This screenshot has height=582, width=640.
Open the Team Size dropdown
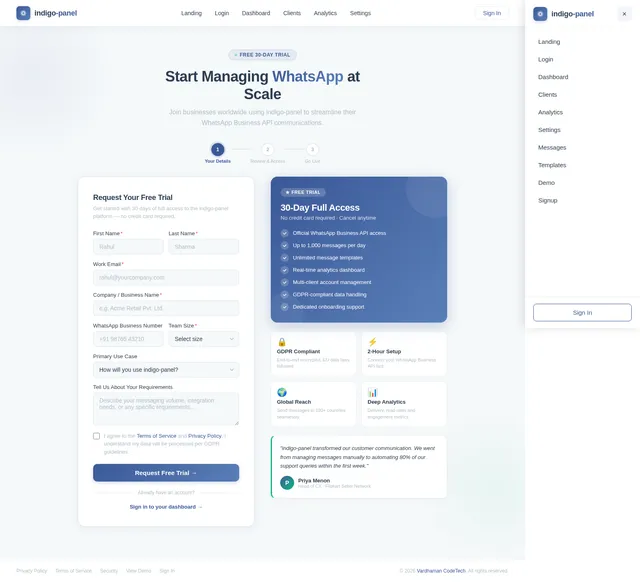click(x=204, y=339)
